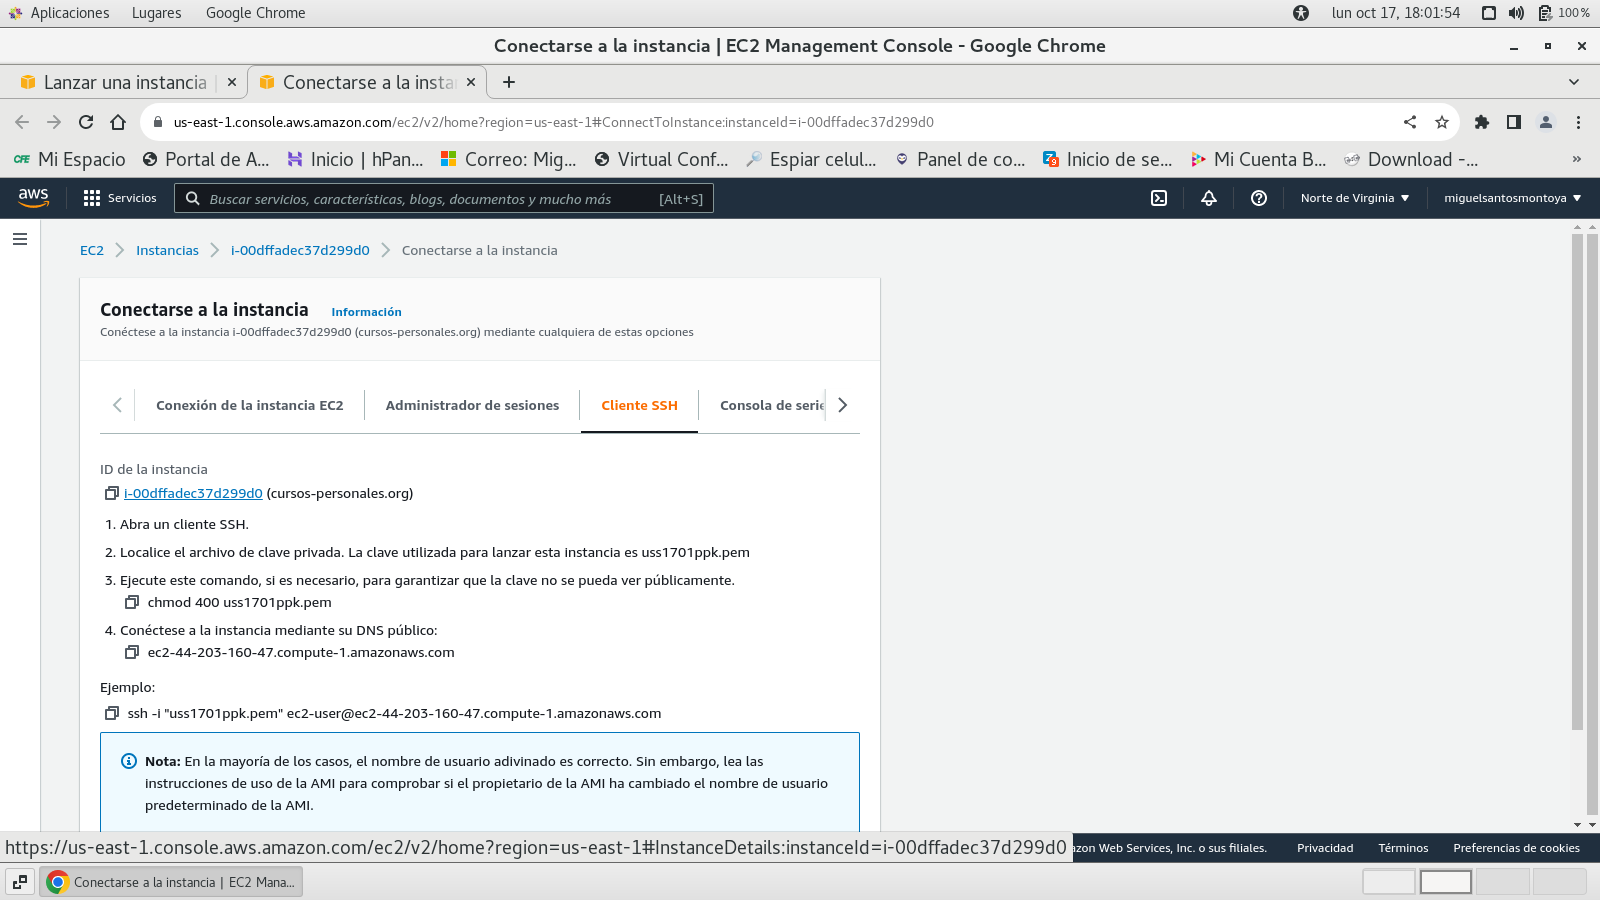Viewport: 1600px width, 900px height.
Task: Copy the ssh example command
Action: (112, 713)
